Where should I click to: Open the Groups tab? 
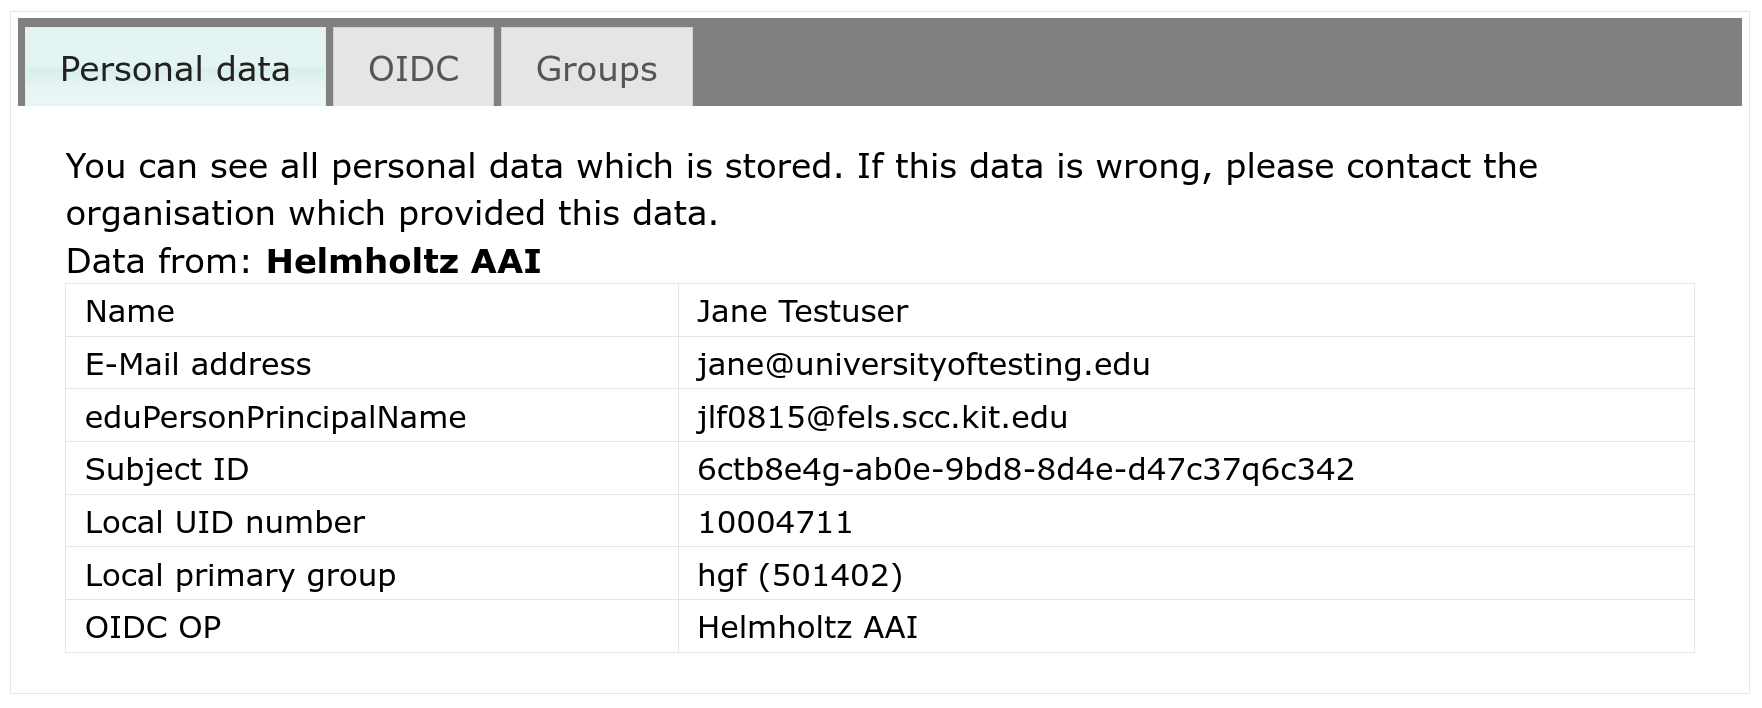pos(596,67)
